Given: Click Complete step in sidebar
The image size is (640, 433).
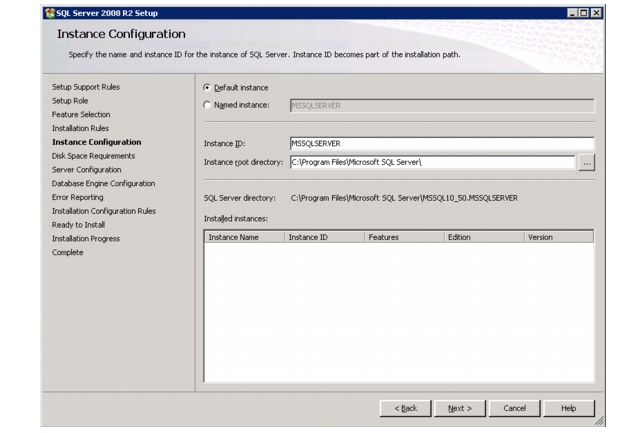Looking at the screenshot, I should (67, 253).
